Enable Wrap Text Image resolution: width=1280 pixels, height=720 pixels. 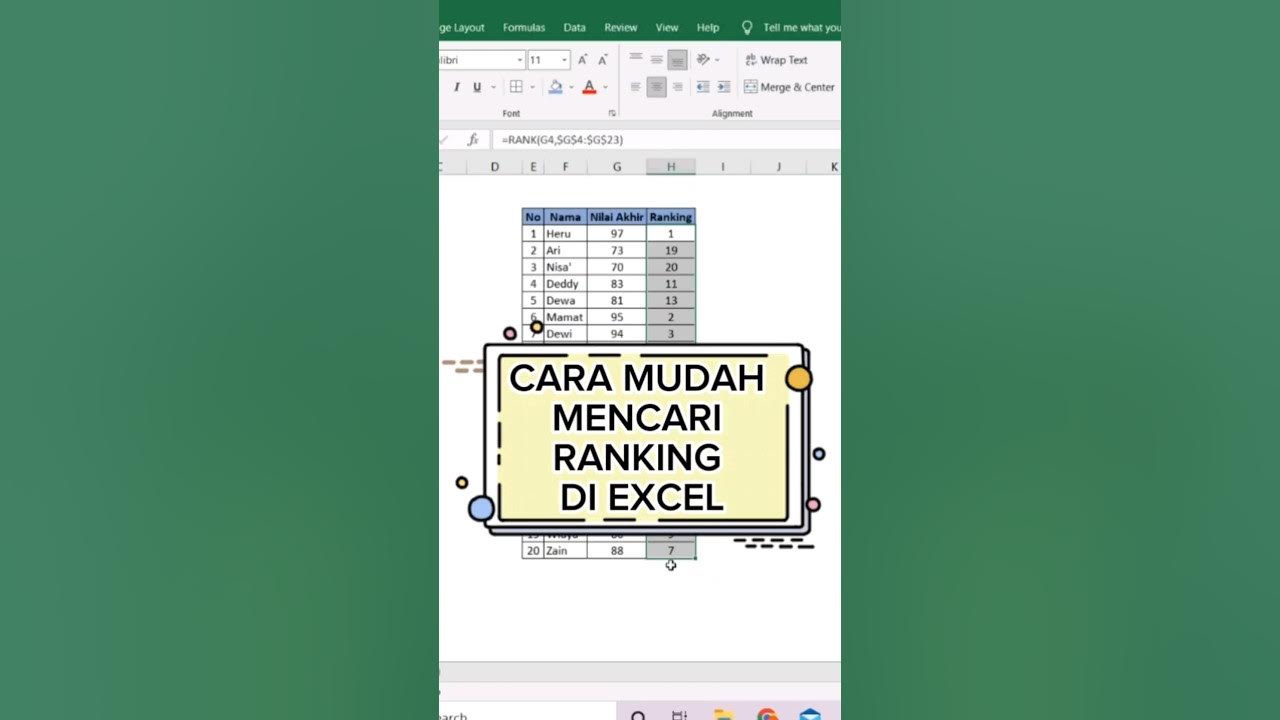777,60
